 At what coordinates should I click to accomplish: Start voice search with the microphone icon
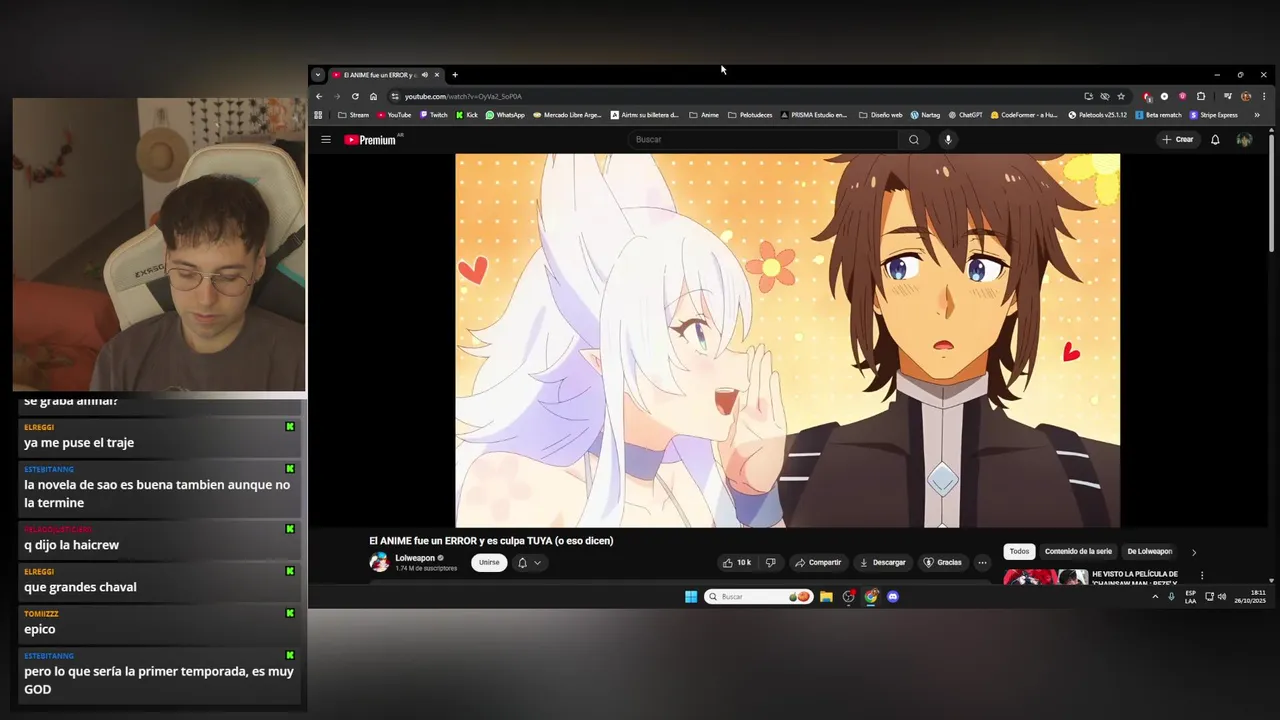[x=948, y=140]
